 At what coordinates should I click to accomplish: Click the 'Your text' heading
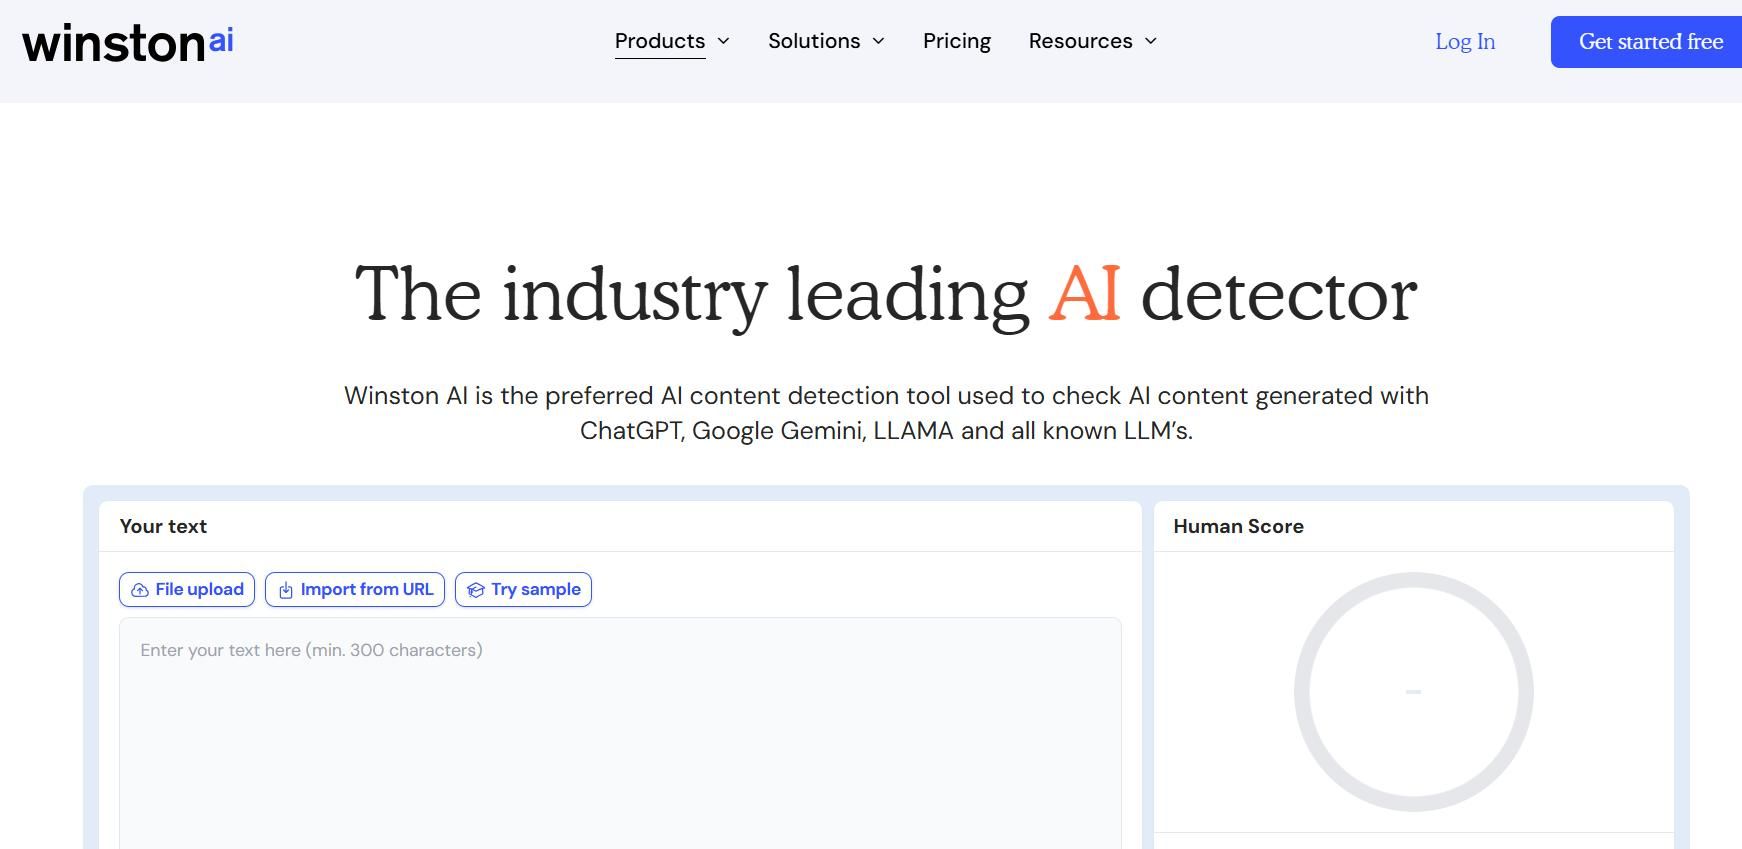pyautogui.click(x=163, y=526)
